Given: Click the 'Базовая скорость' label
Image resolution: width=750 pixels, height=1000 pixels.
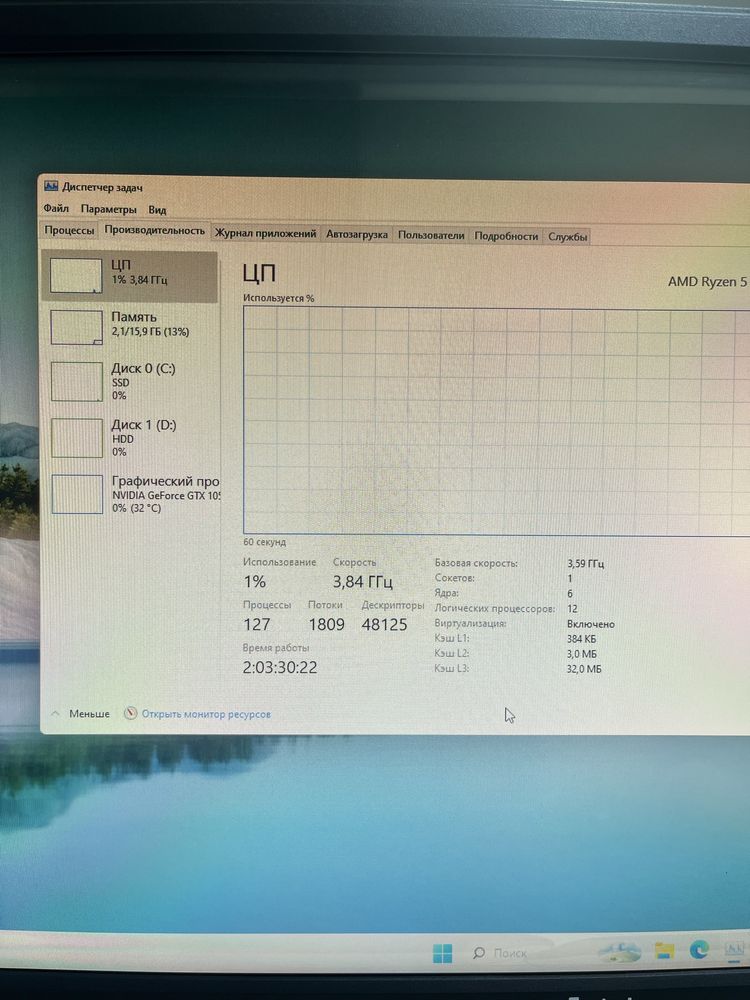Looking at the screenshot, I should (476, 563).
